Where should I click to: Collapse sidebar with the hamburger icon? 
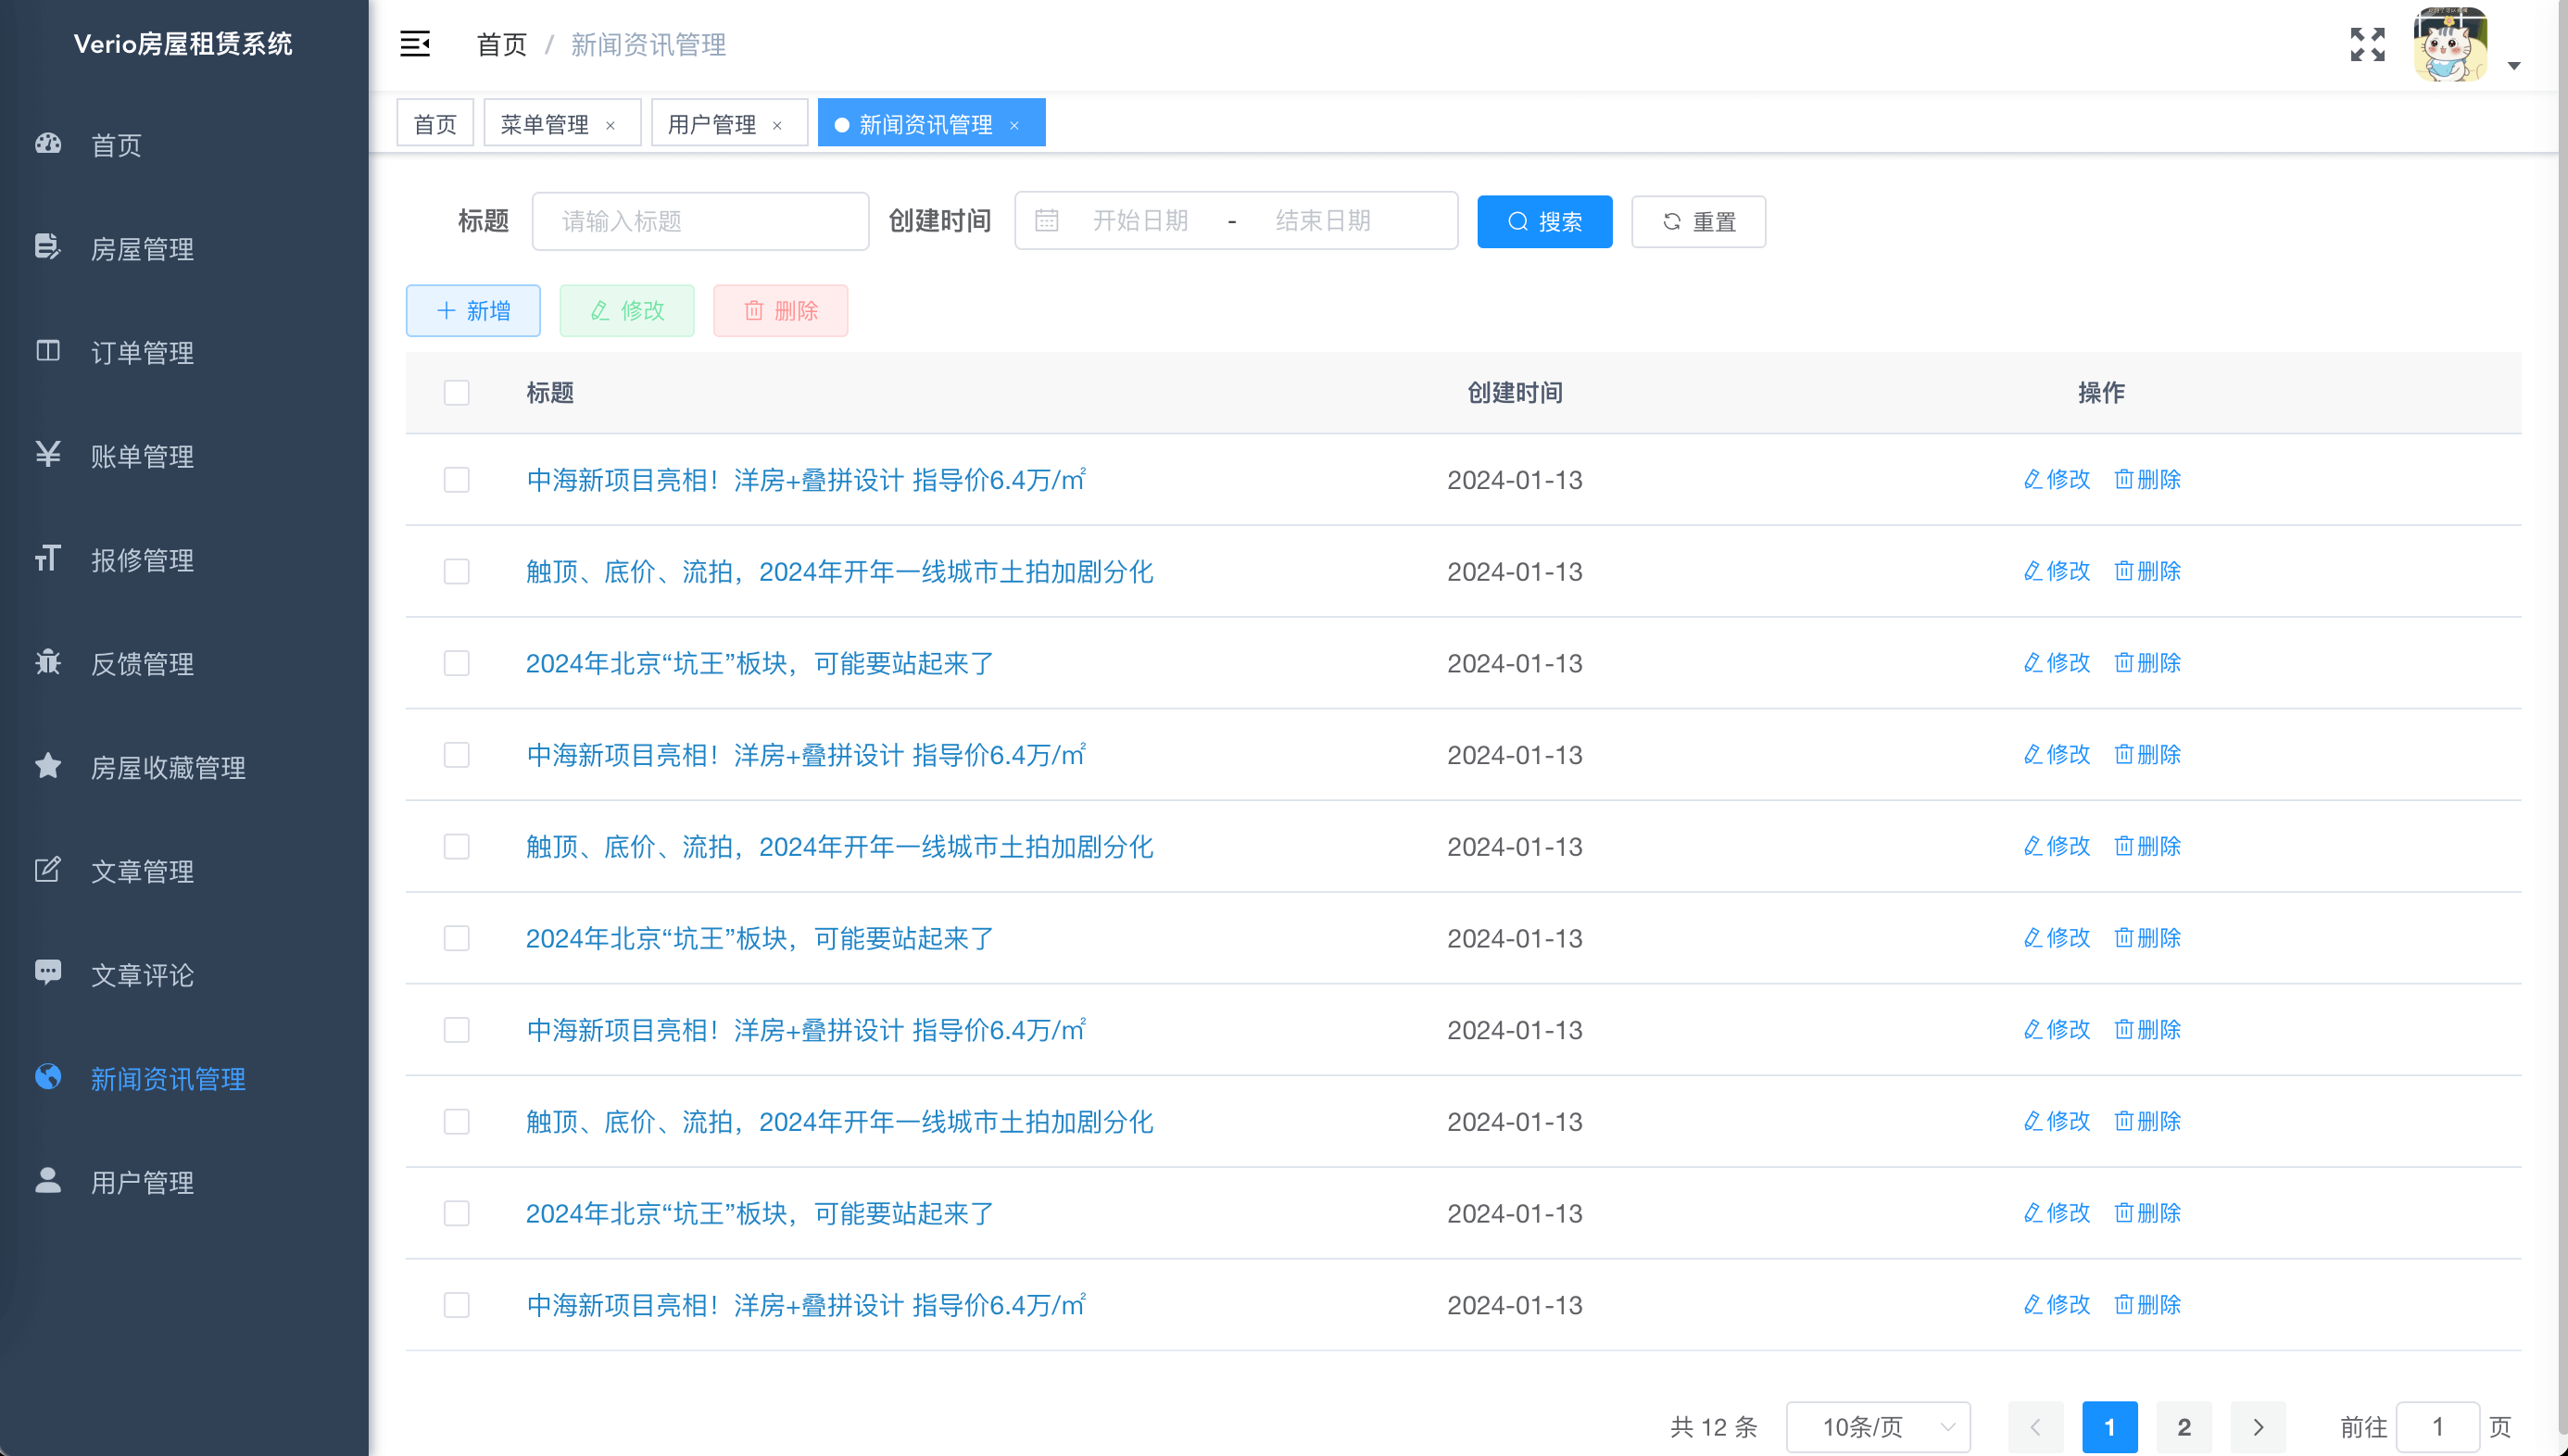click(415, 44)
